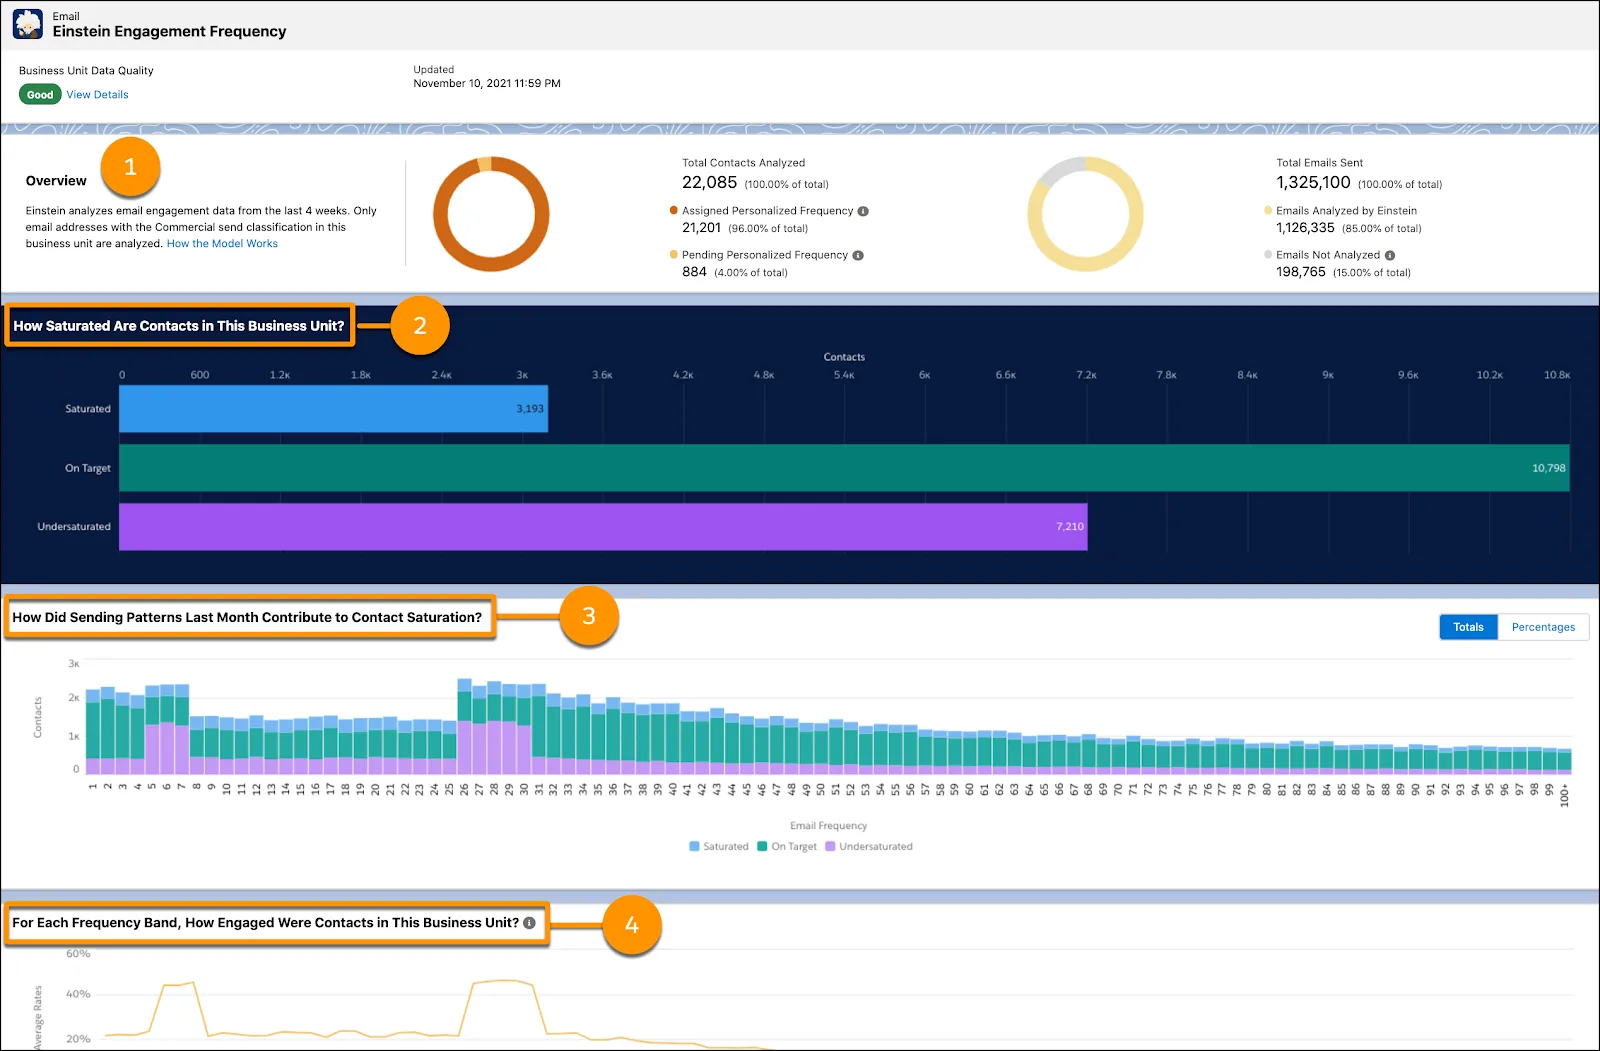Screen dimensions: 1600x1051
Task: Open info icon next to Frequency Band heading
Action: click(x=529, y=923)
